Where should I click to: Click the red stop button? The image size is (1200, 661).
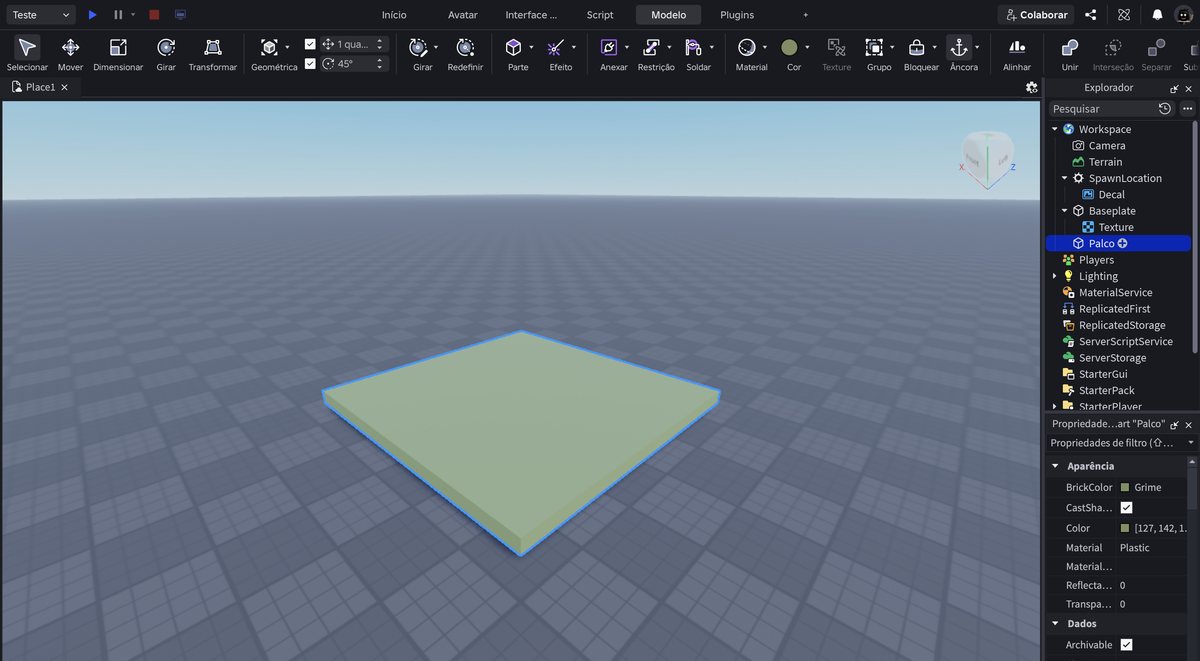(x=154, y=15)
